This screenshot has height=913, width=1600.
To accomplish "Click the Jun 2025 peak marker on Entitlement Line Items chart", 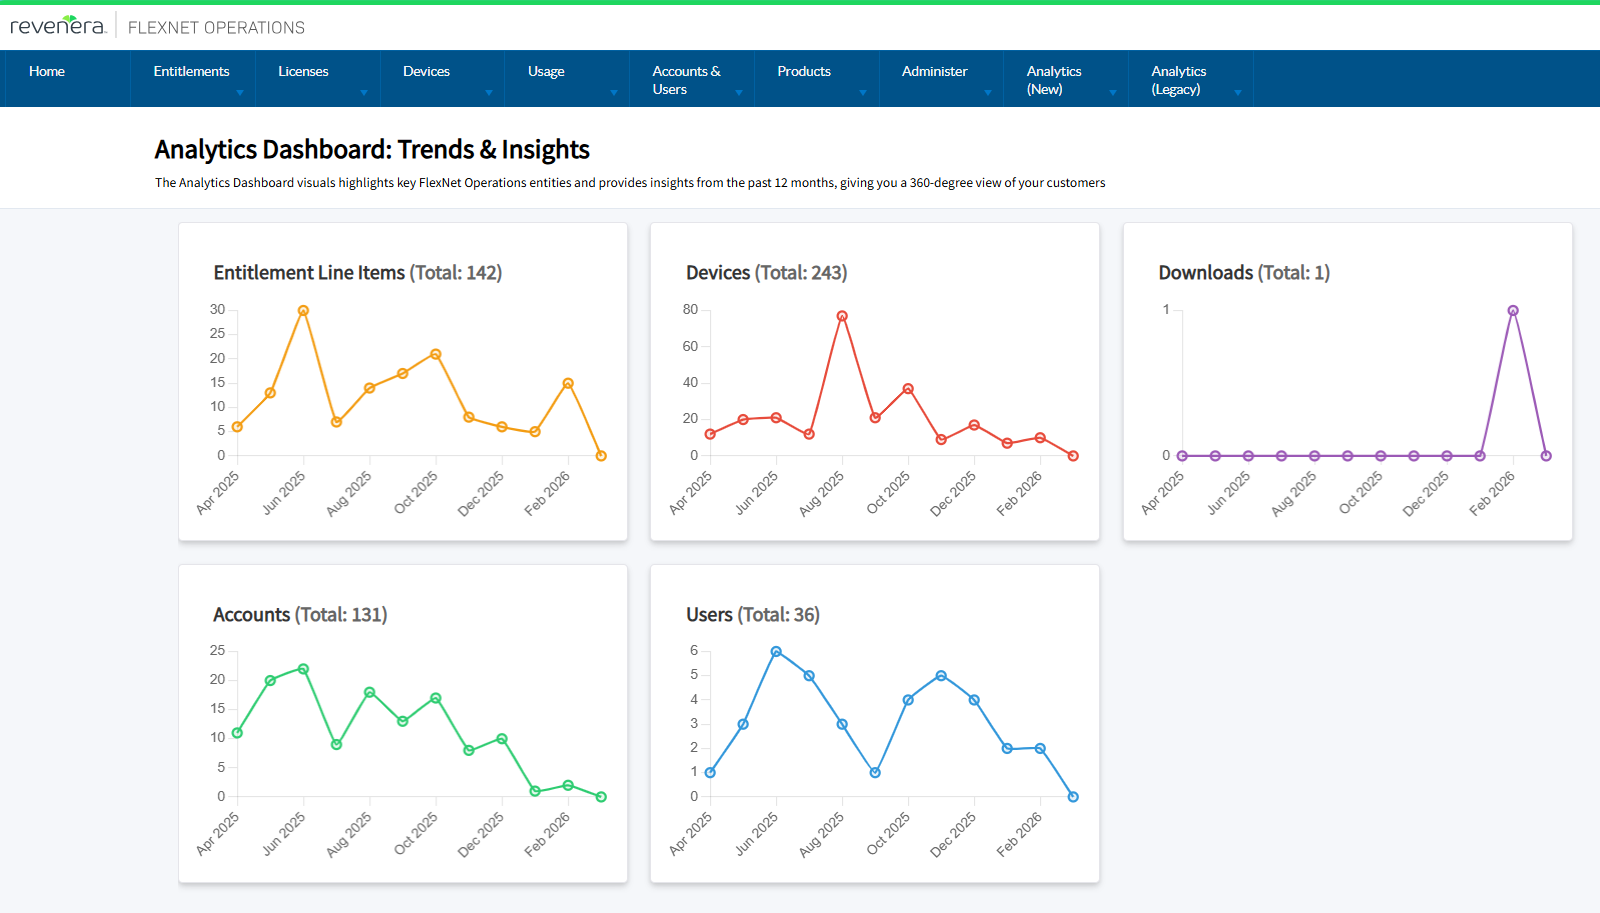I will (303, 310).
